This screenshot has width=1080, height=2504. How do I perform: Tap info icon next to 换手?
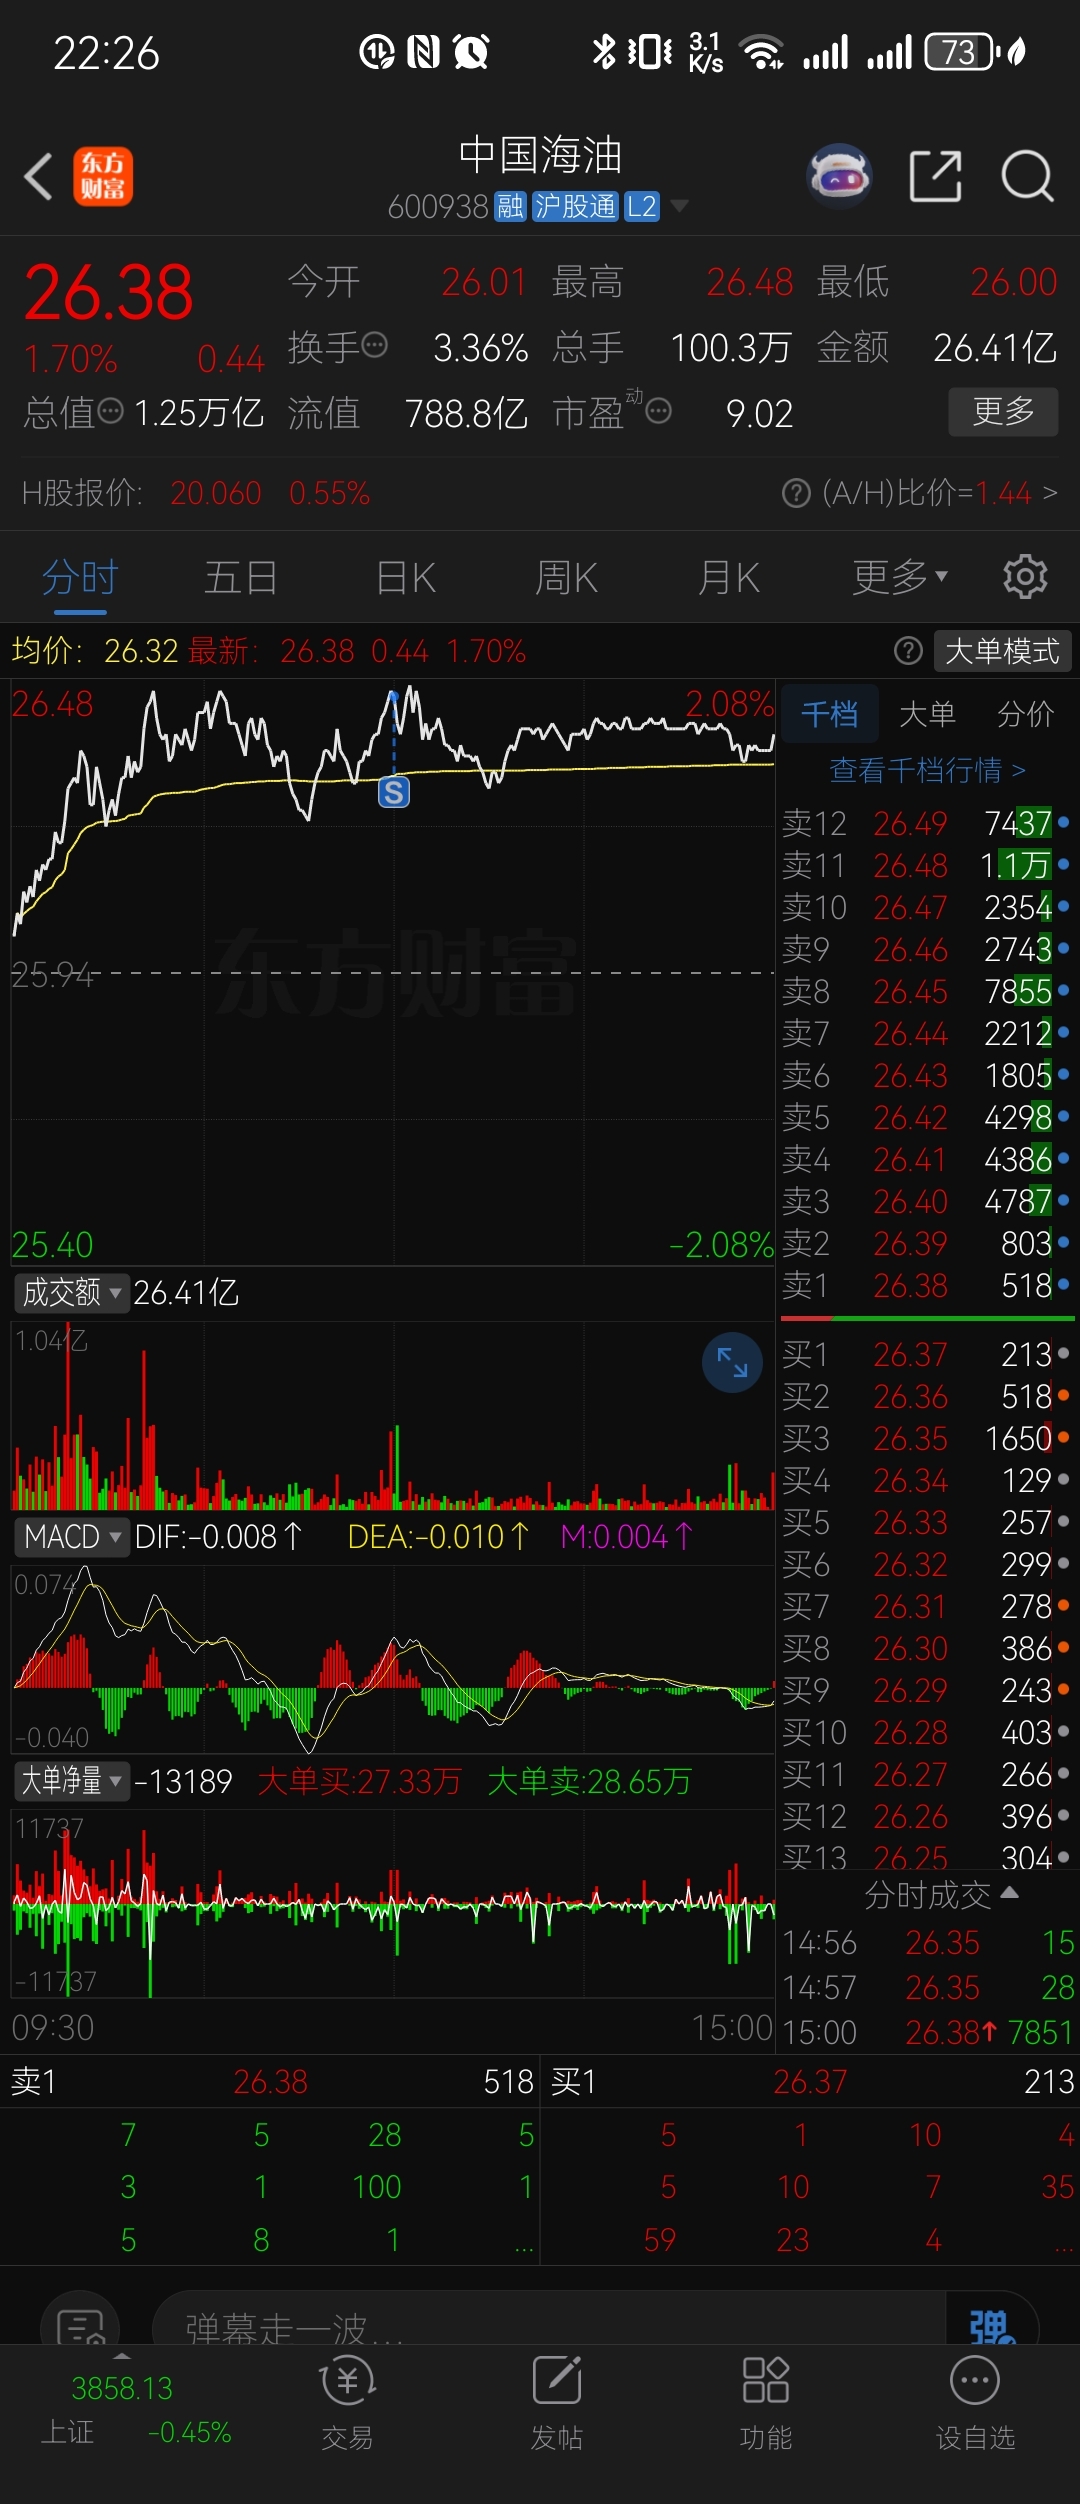click(375, 346)
